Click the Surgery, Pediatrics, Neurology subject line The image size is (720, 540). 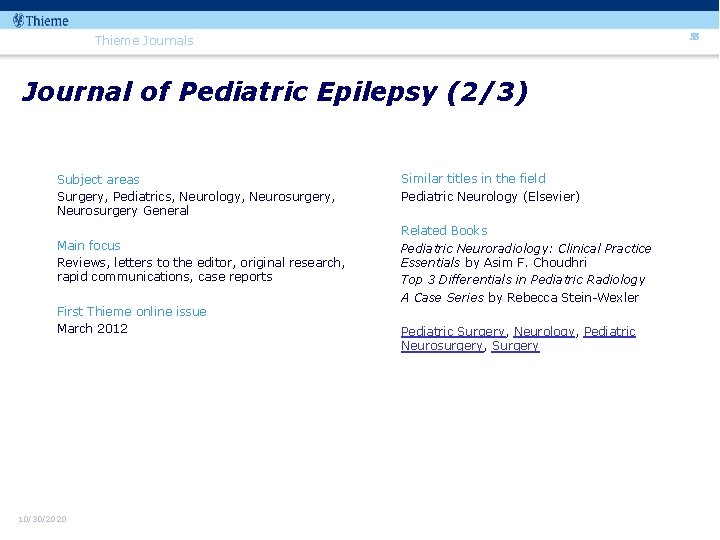(196, 197)
